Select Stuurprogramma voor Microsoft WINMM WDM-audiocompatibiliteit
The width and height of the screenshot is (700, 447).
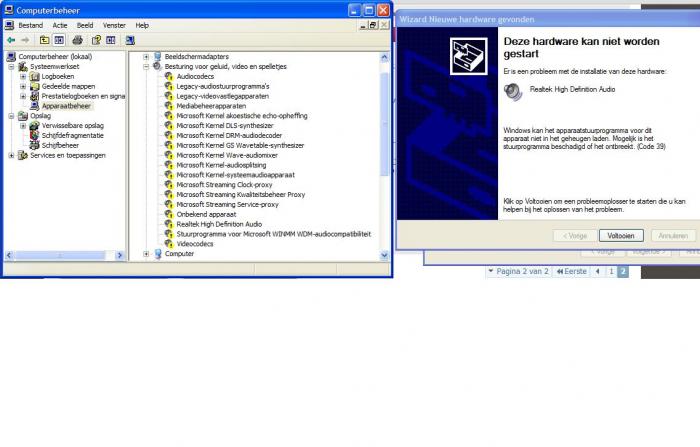tap(274, 234)
